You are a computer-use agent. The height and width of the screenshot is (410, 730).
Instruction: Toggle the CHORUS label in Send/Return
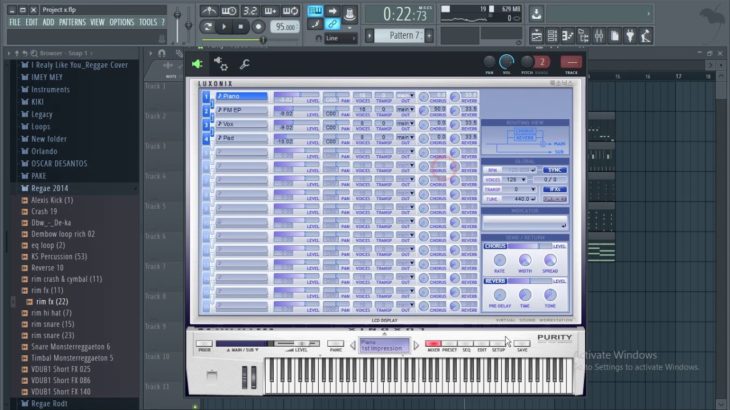coord(495,246)
